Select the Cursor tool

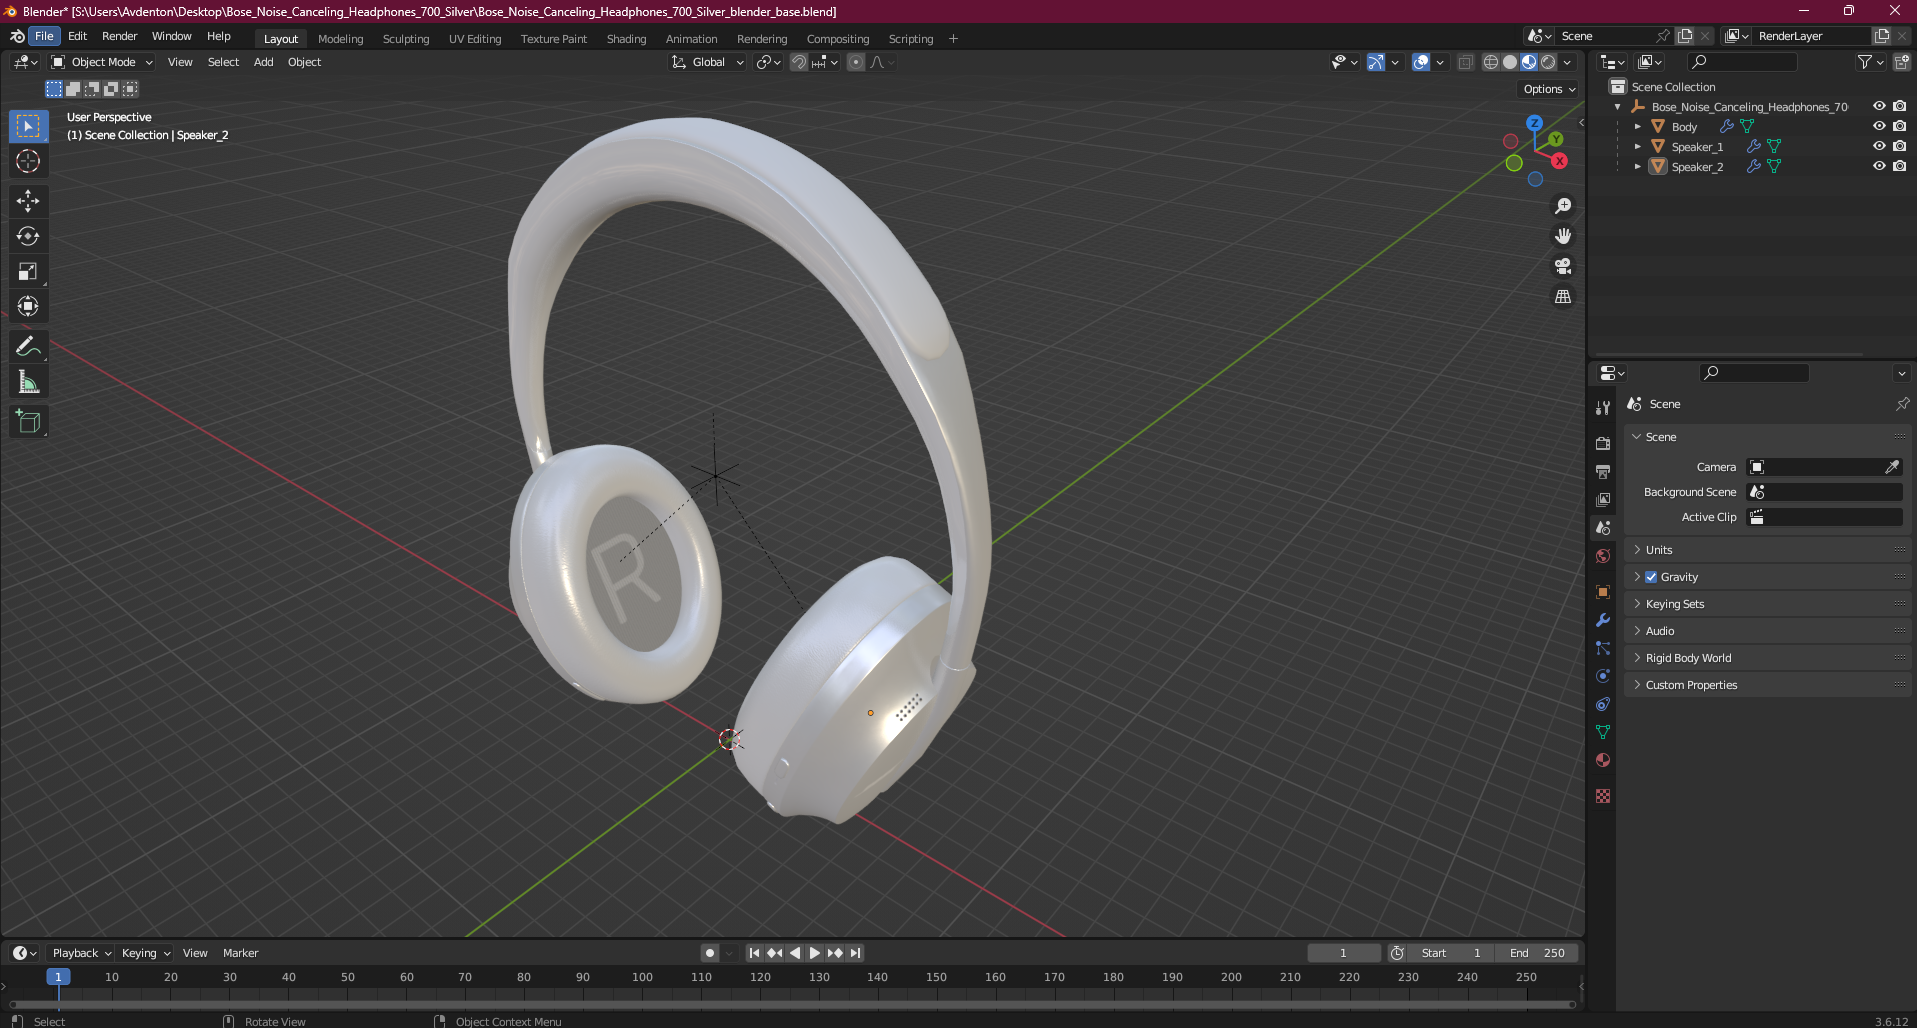tap(28, 161)
